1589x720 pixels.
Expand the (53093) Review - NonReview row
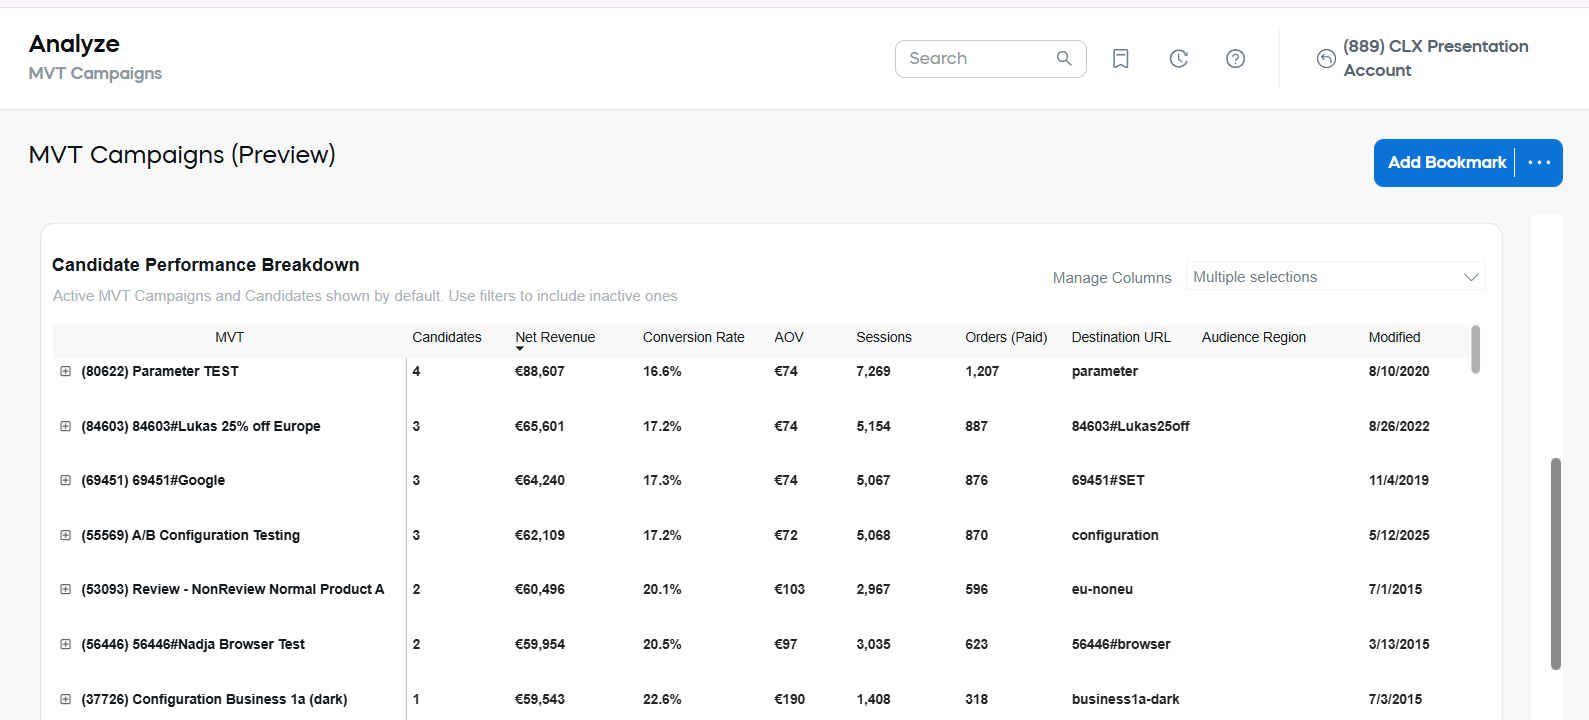coord(65,589)
